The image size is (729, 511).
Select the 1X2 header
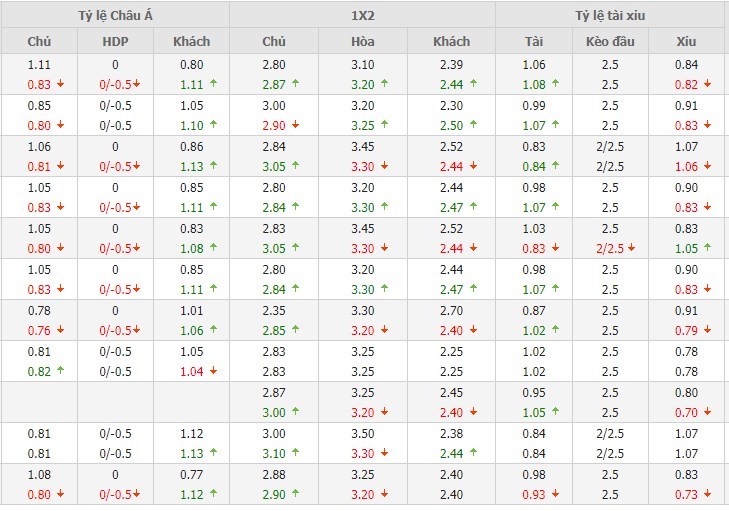click(x=362, y=14)
